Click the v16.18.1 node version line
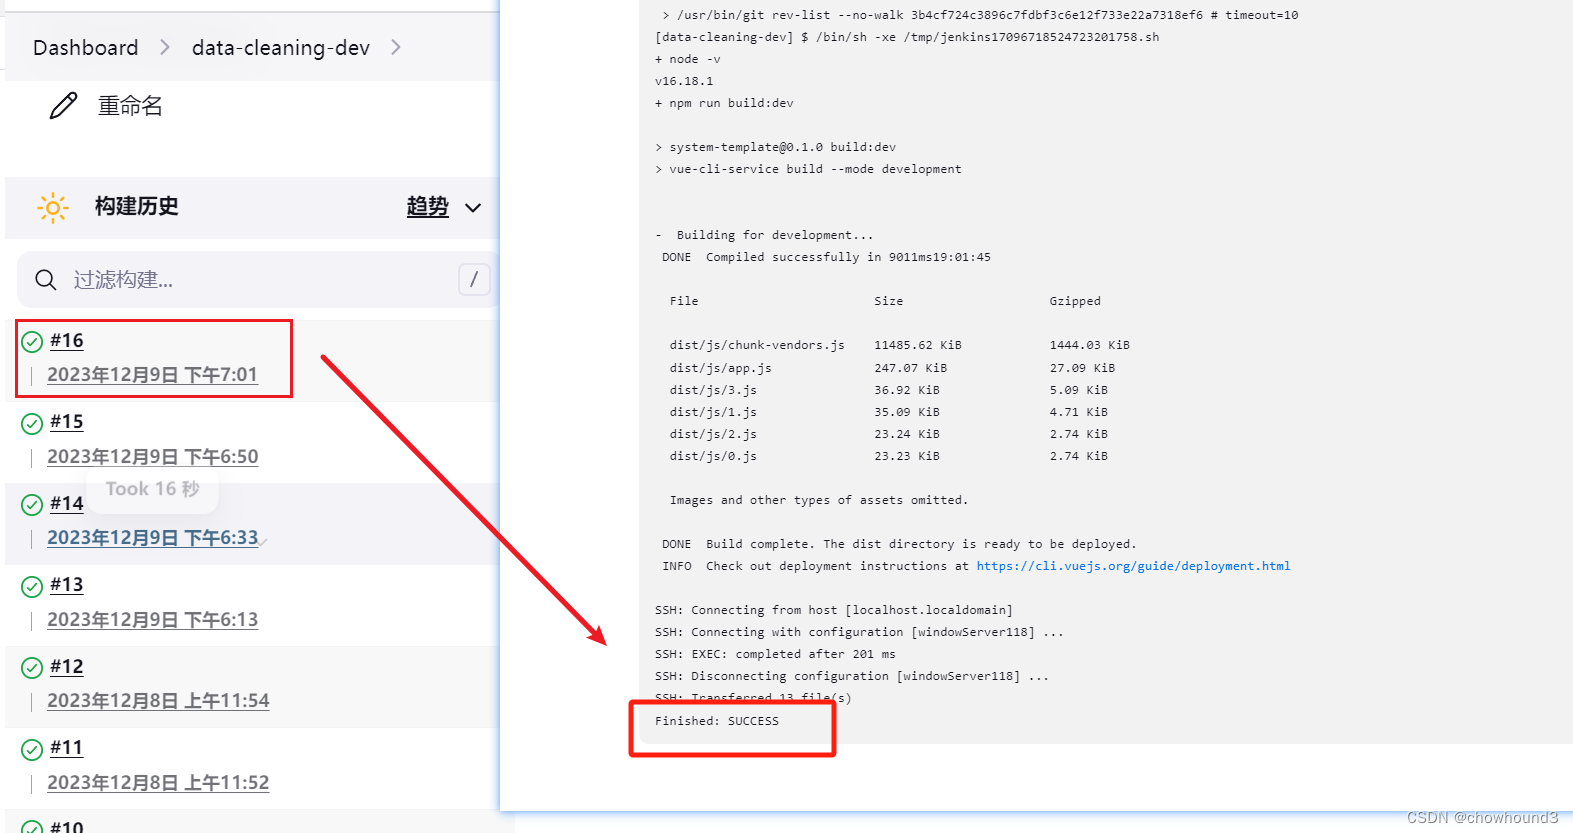1573x833 pixels. pyautogui.click(x=684, y=81)
